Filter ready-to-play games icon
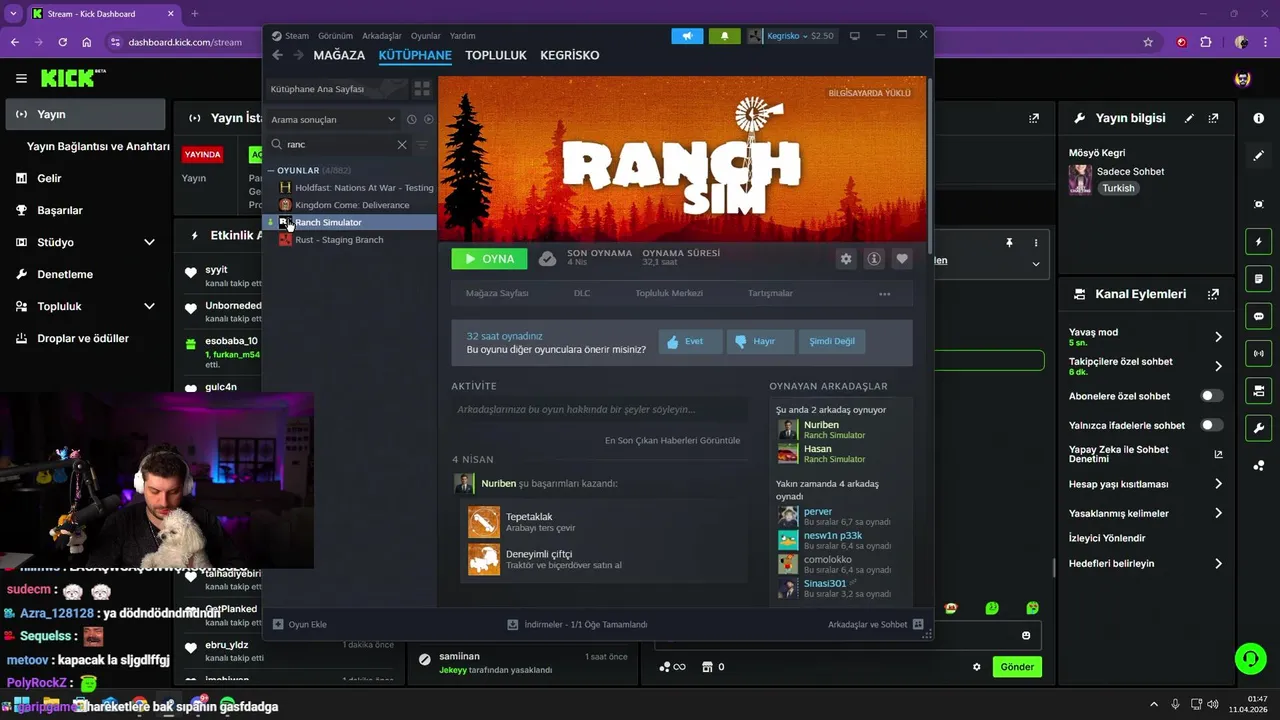1280x720 pixels. pyautogui.click(x=429, y=119)
